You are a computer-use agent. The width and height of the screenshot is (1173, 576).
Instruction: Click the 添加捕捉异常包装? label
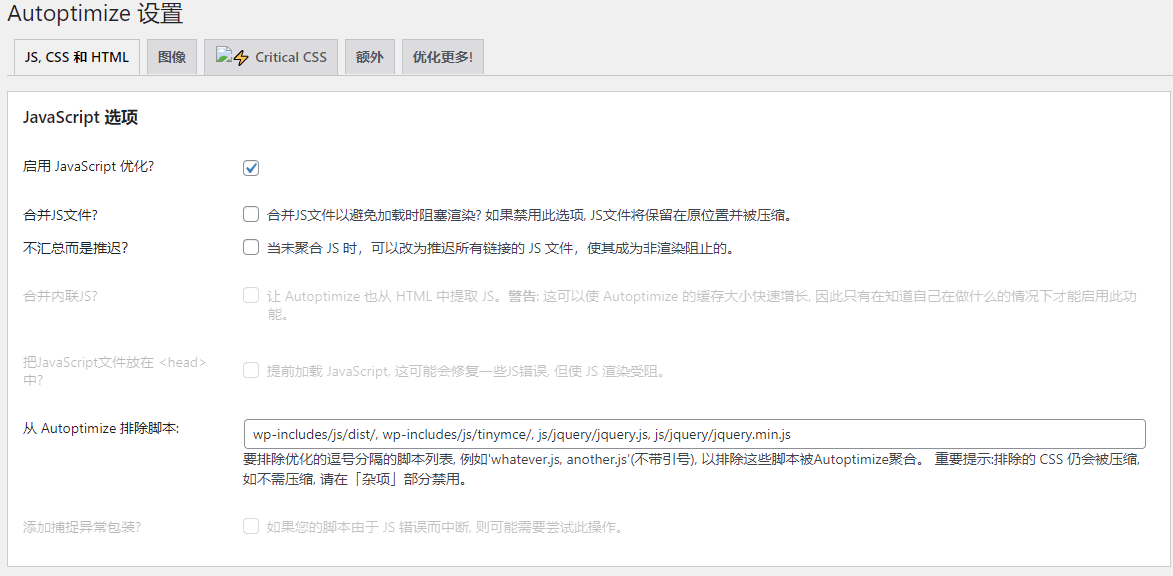82,527
